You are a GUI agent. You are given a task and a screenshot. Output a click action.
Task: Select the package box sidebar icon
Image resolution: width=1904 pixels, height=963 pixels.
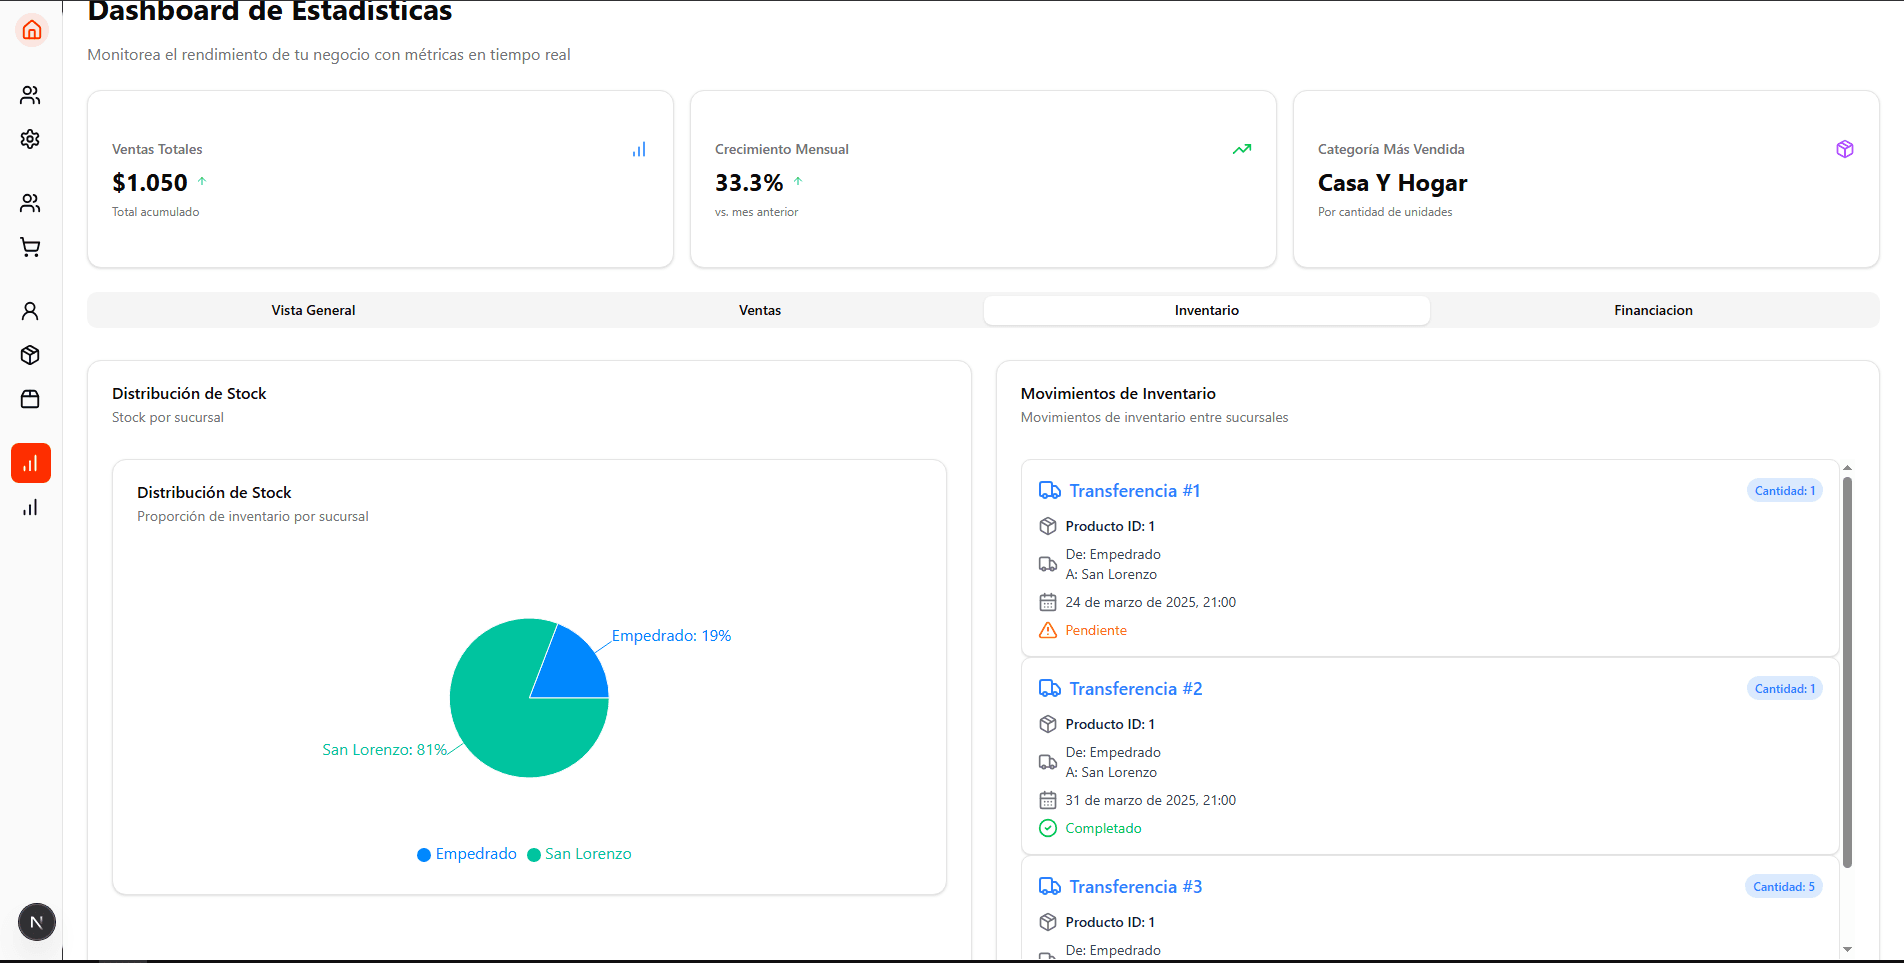click(30, 355)
